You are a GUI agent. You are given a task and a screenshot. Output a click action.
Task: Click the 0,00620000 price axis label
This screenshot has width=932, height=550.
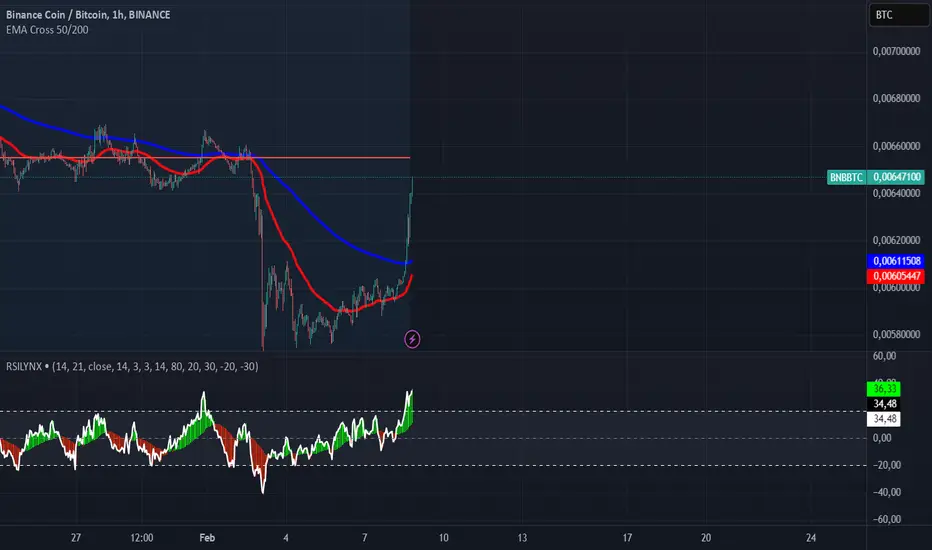[896, 240]
